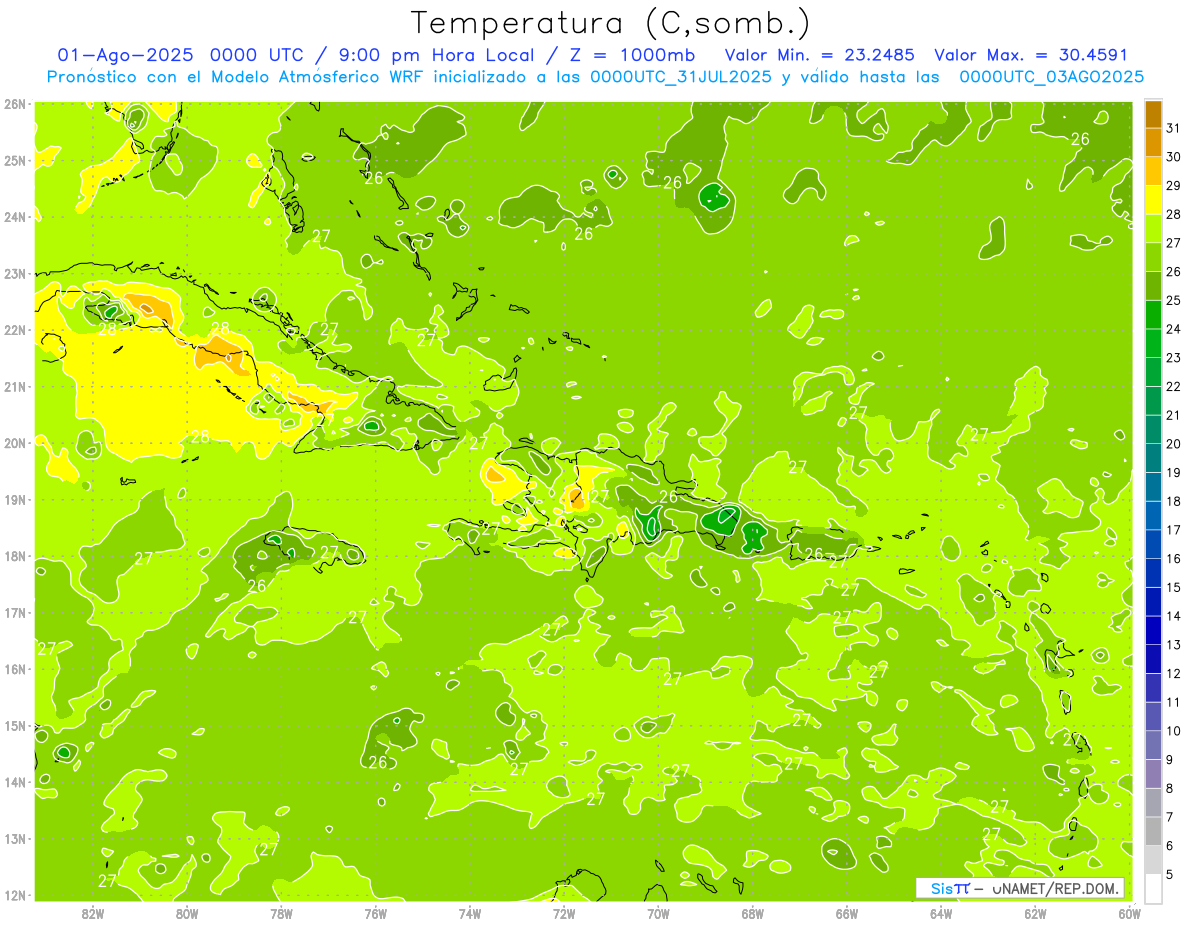Click the white colorbar segment below 5
Viewport: 1200px width, 927px height.
tap(1153, 888)
